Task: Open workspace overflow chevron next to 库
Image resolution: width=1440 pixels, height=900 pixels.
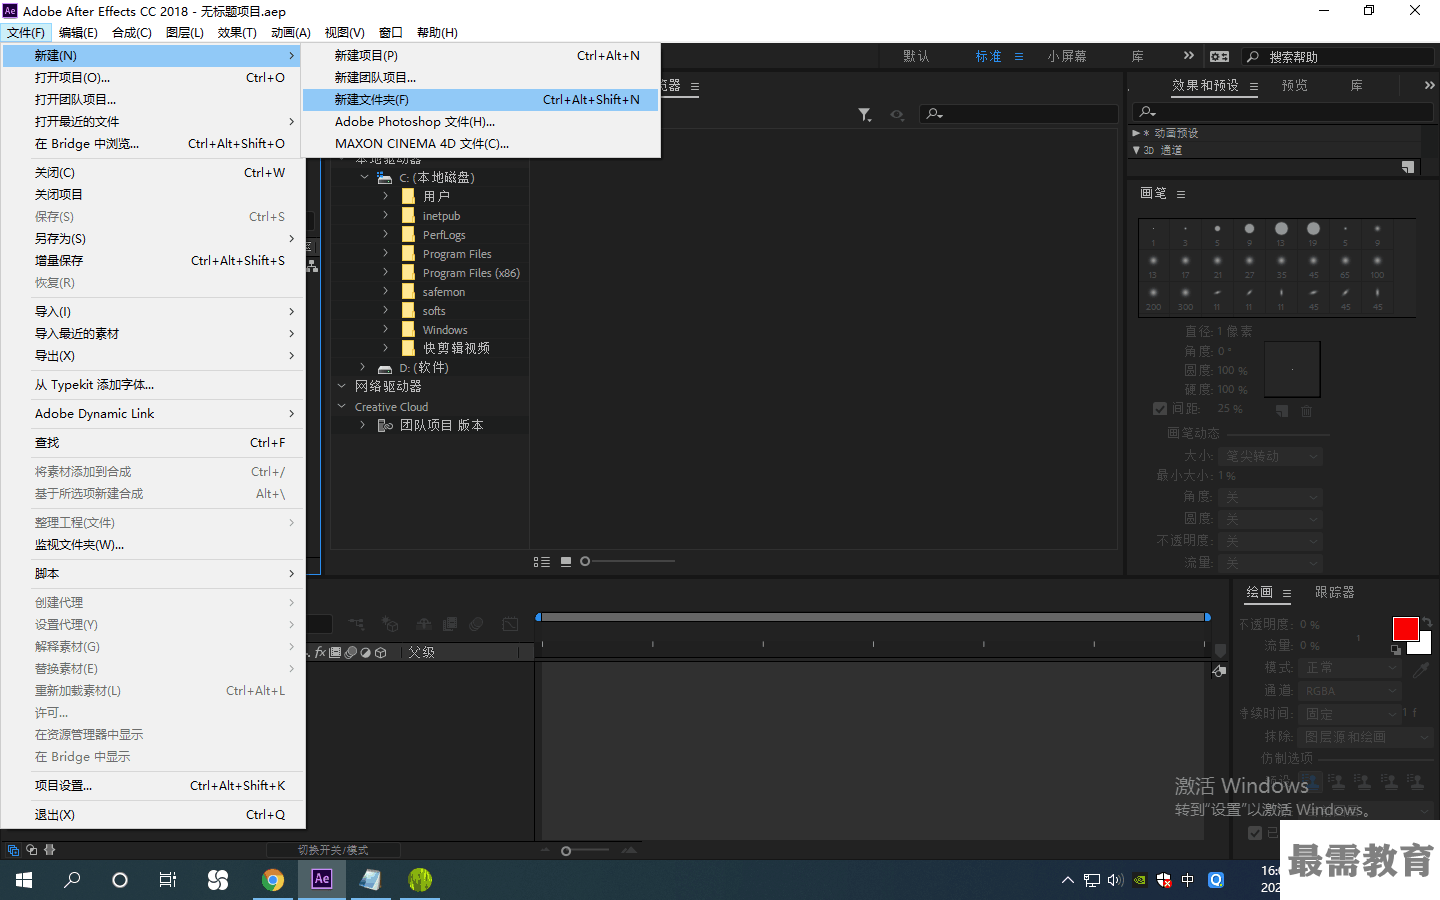Action: (1188, 56)
